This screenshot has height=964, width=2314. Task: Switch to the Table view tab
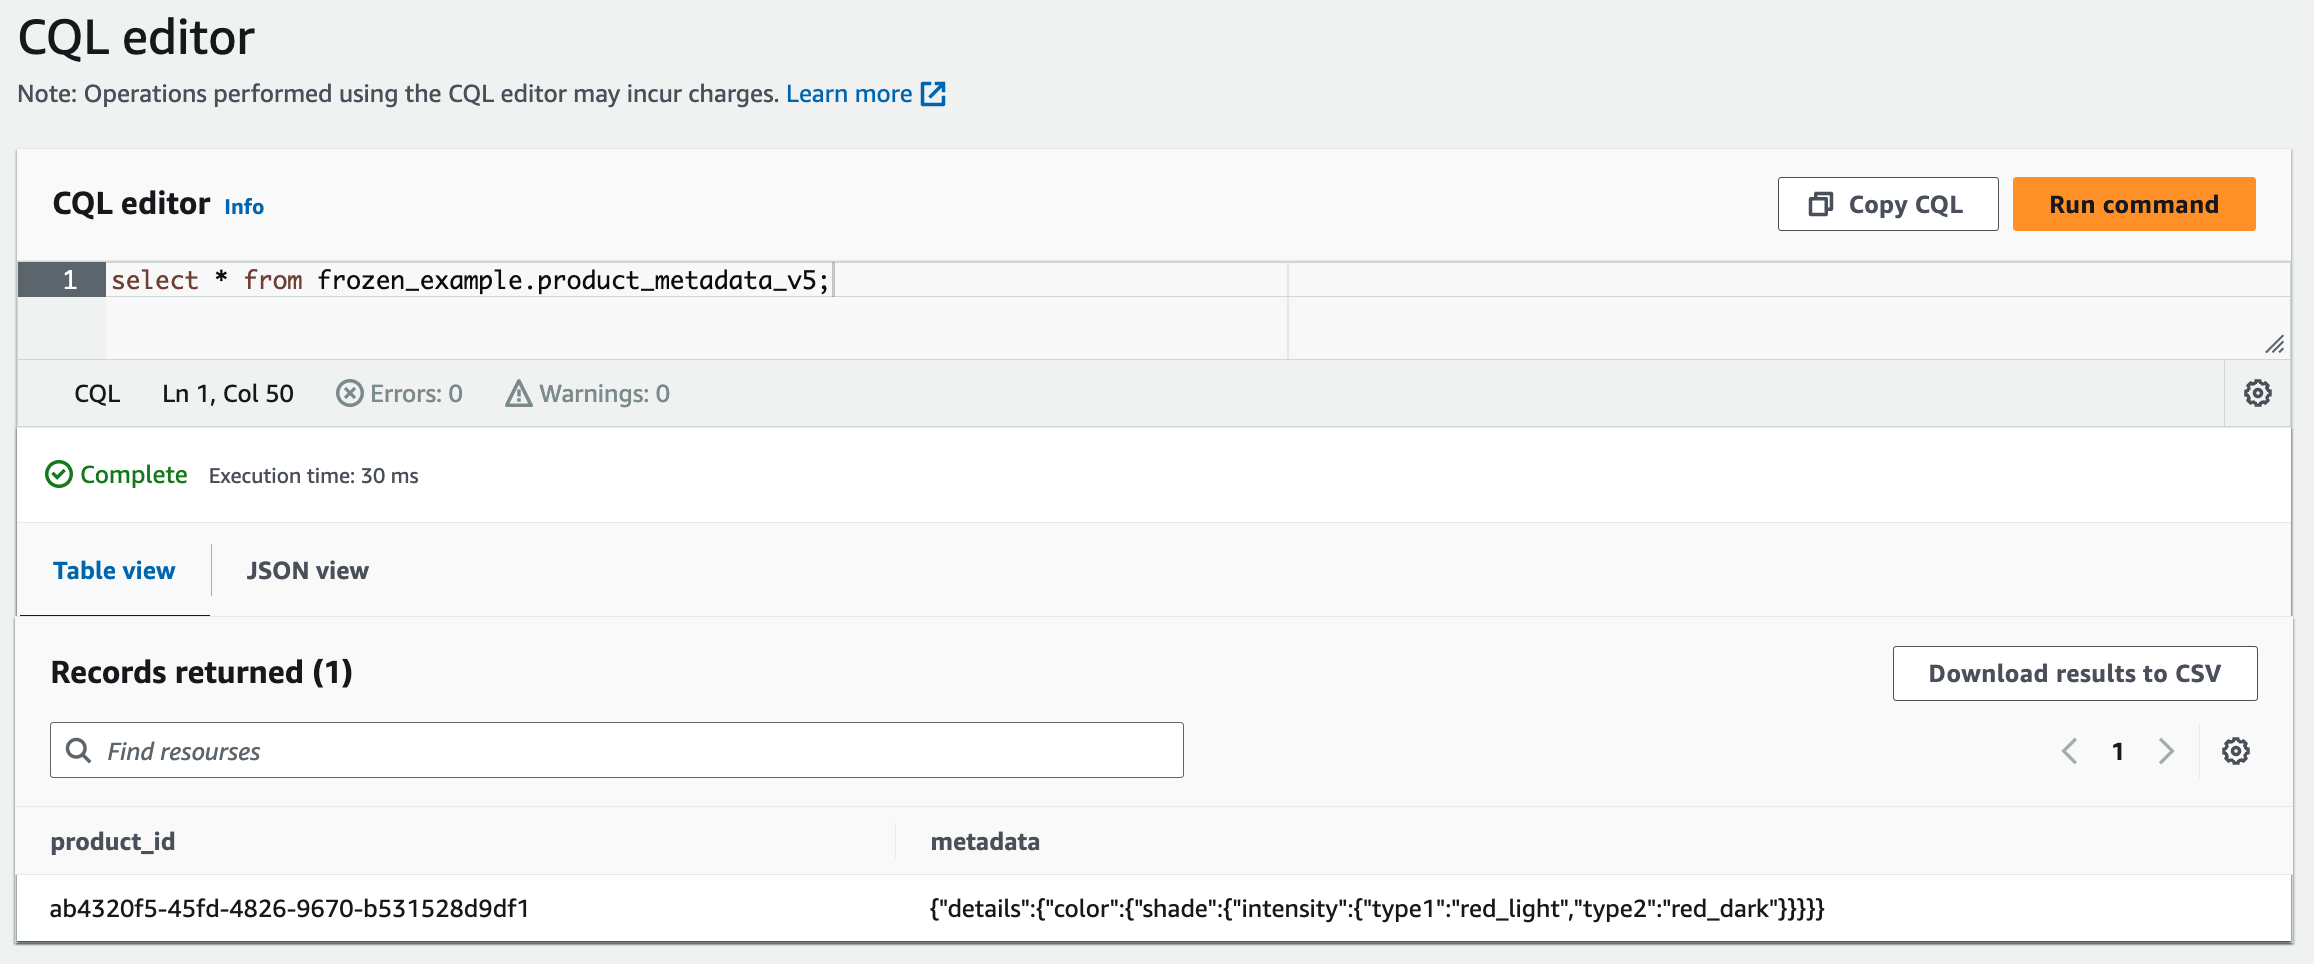[114, 570]
